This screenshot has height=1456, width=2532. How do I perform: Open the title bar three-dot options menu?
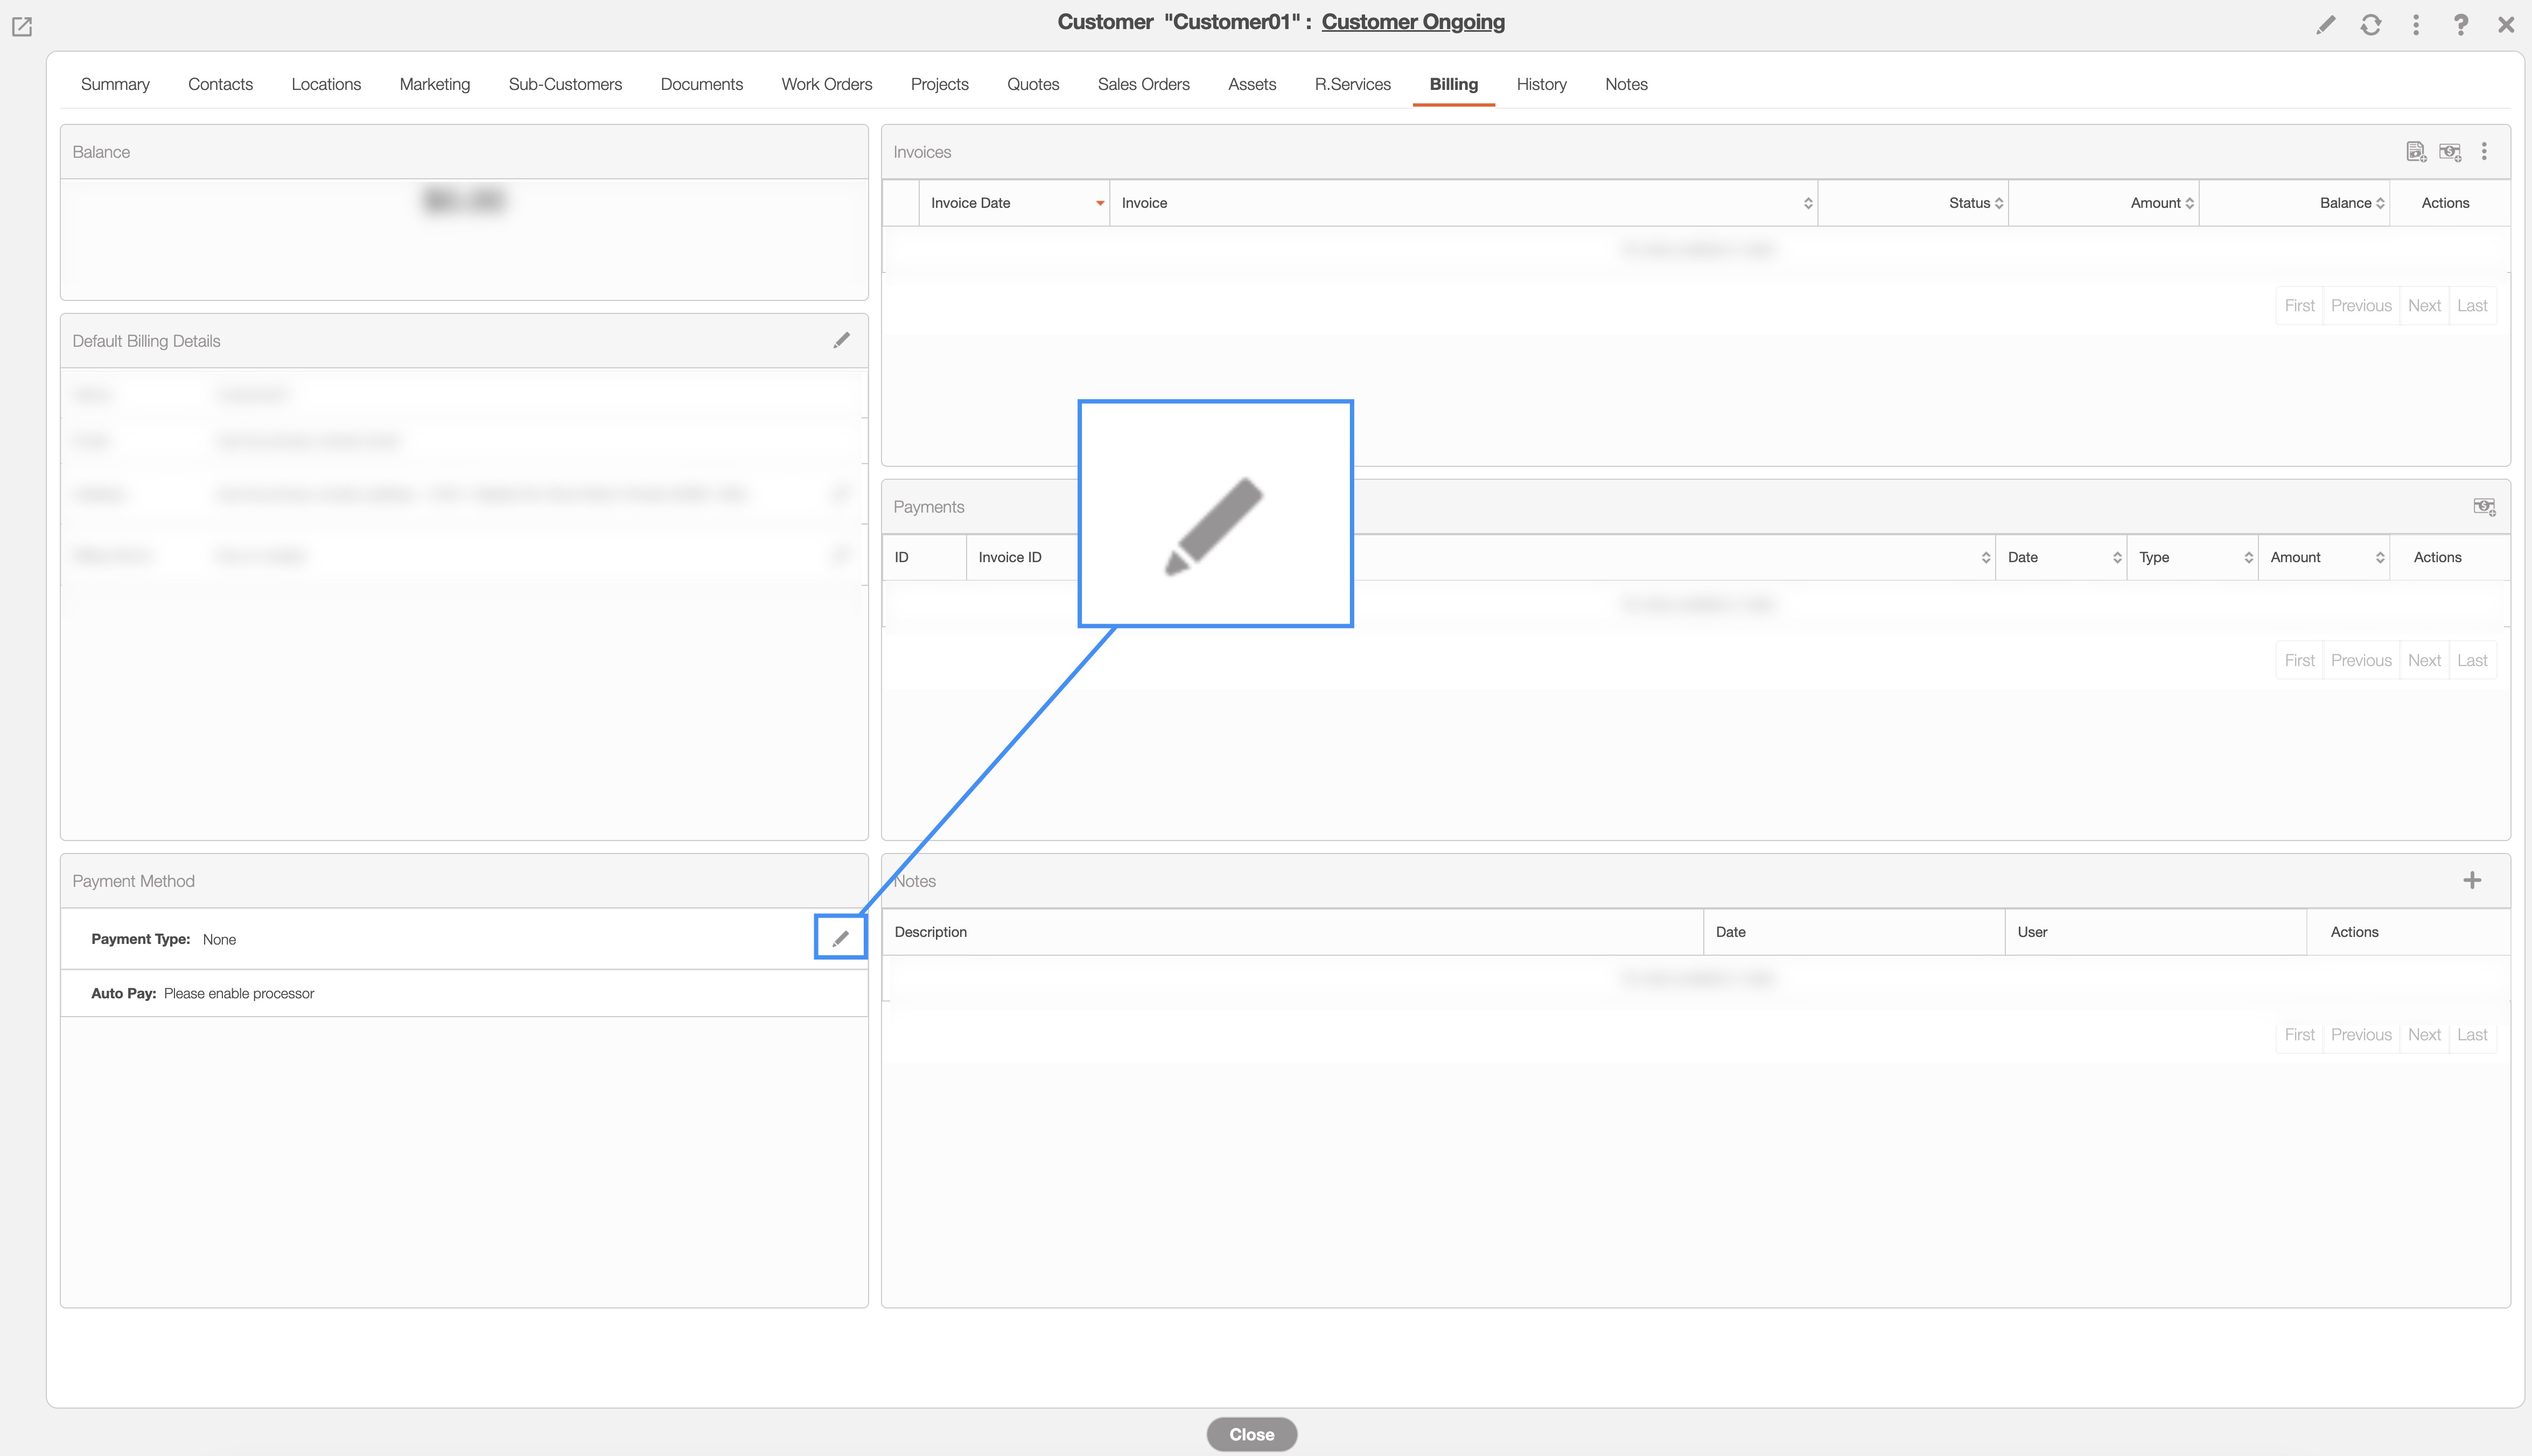pos(2416,25)
